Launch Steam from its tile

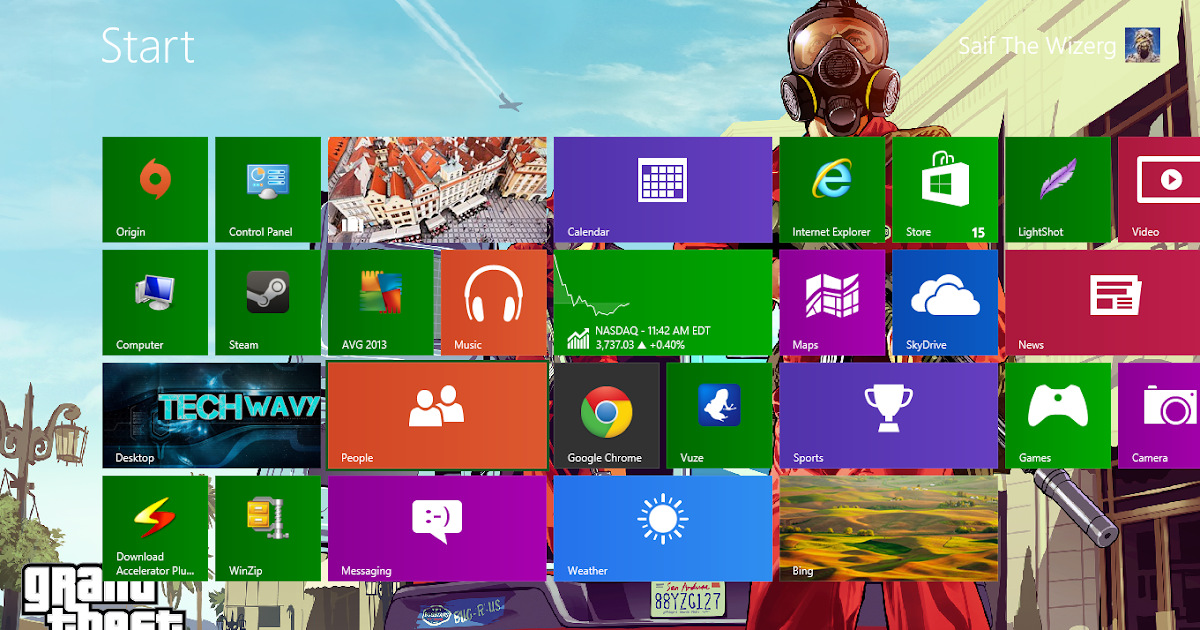268,303
